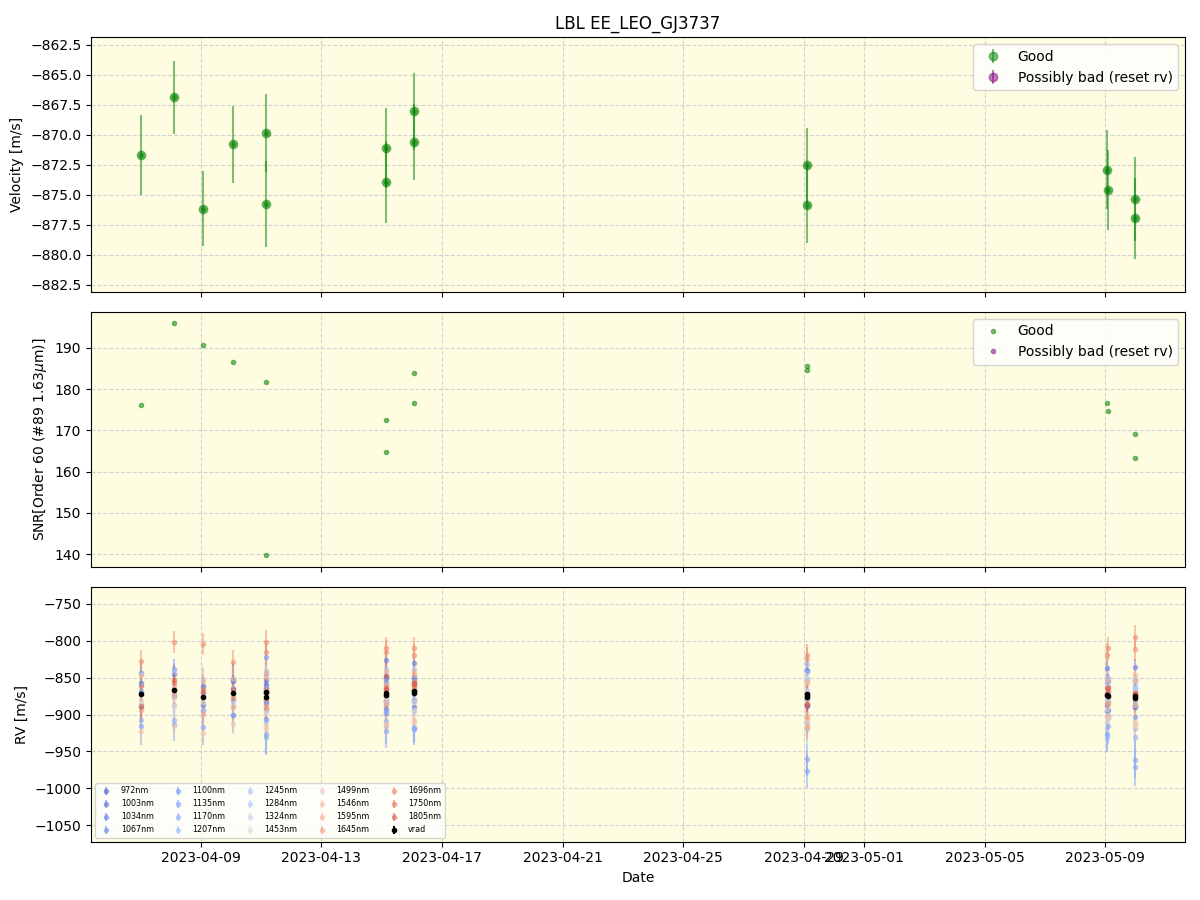
Task: Click the 1067nm legend marker
Action: click(106, 830)
